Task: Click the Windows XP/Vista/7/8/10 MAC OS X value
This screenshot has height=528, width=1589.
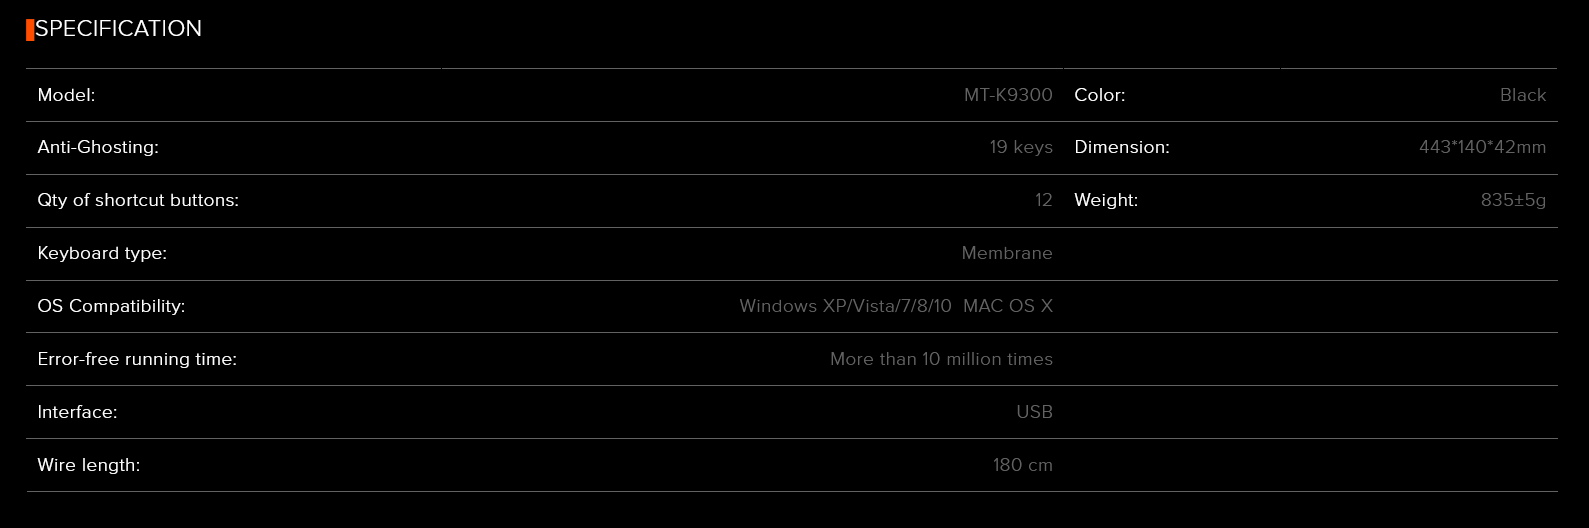Action: [x=896, y=306]
